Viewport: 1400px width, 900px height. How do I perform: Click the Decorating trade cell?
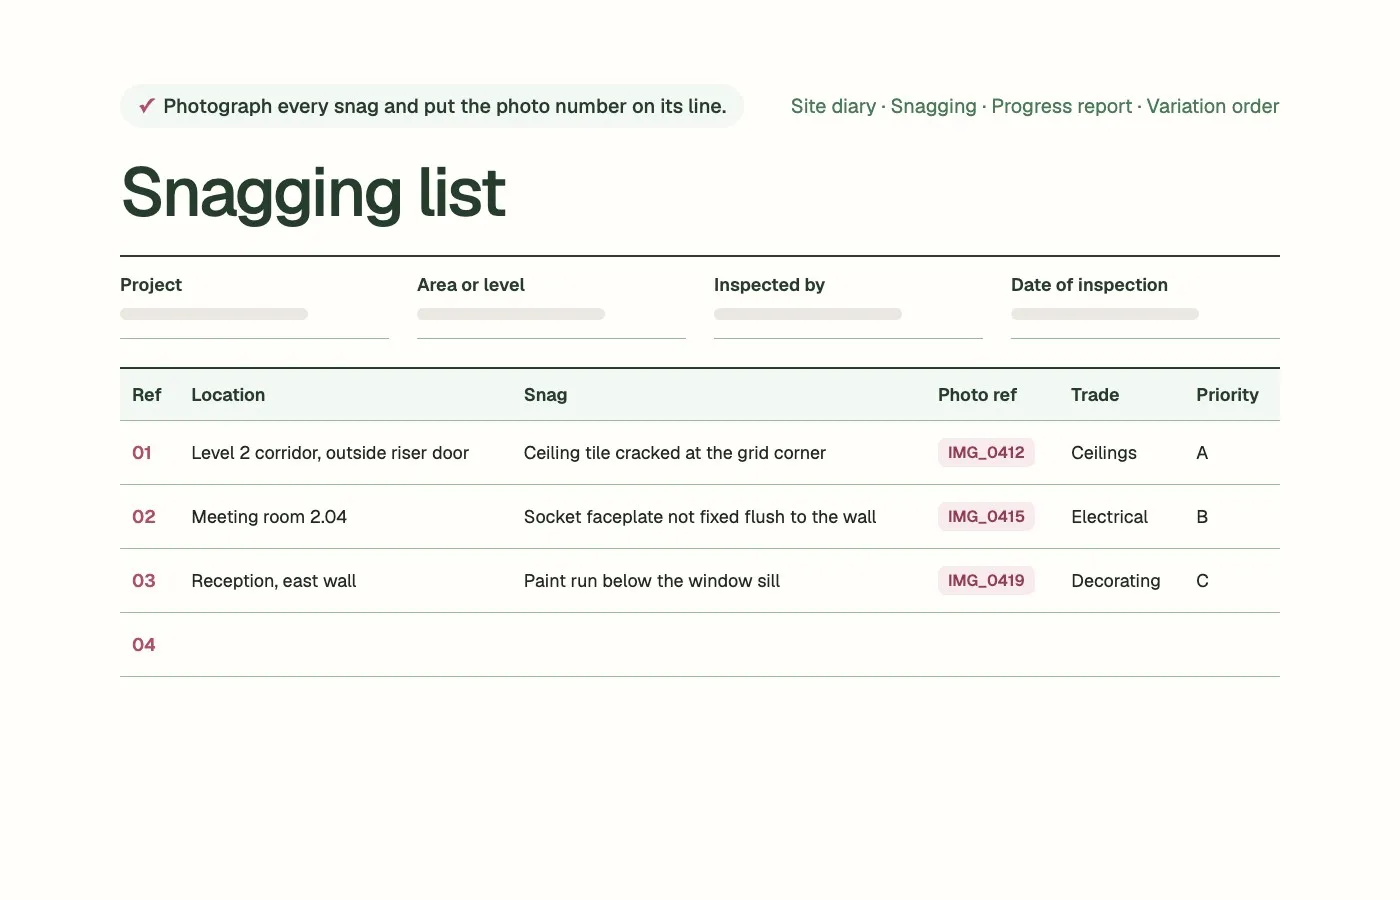click(x=1116, y=581)
